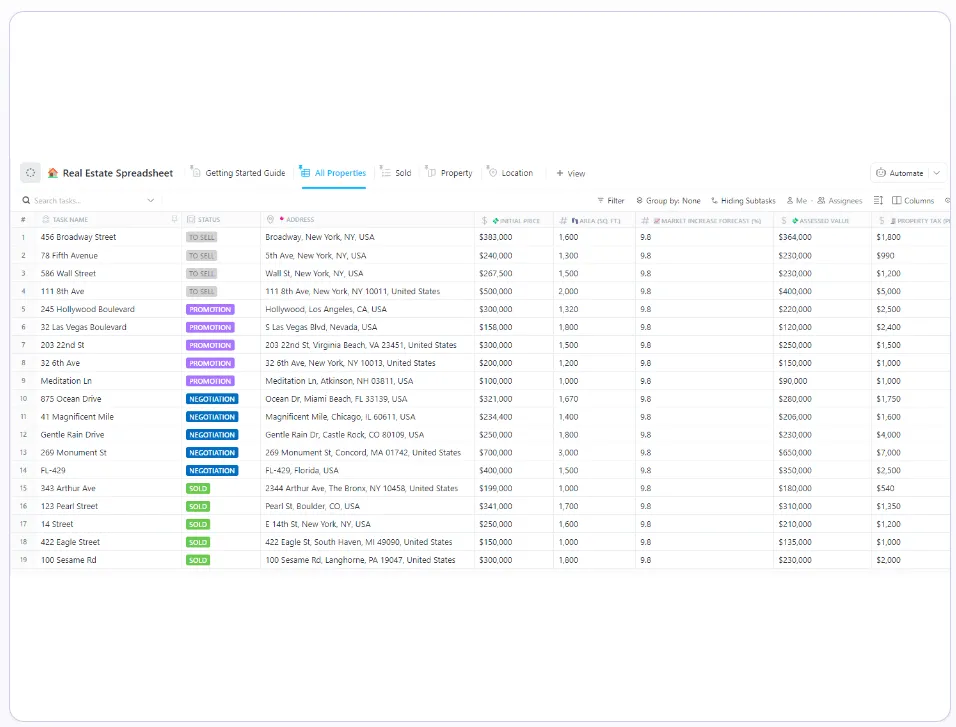Add a new view with + View

tap(571, 174)
